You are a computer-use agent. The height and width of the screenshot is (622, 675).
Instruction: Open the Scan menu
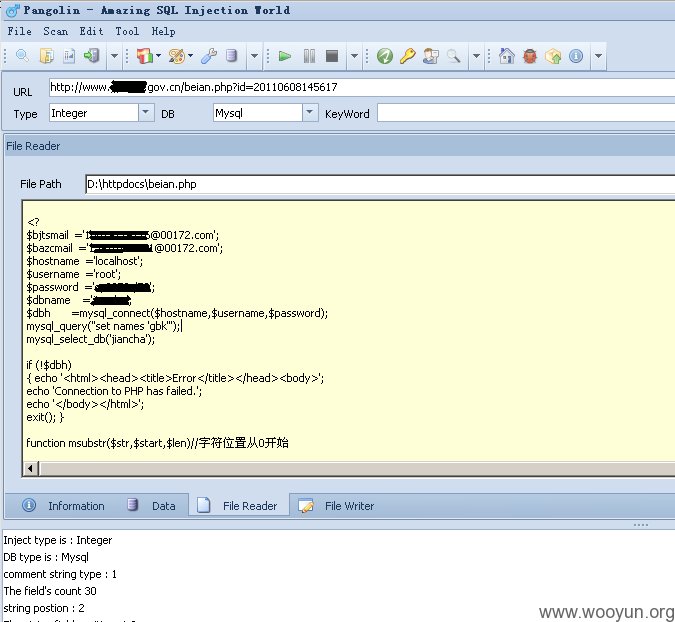point(56,31)
